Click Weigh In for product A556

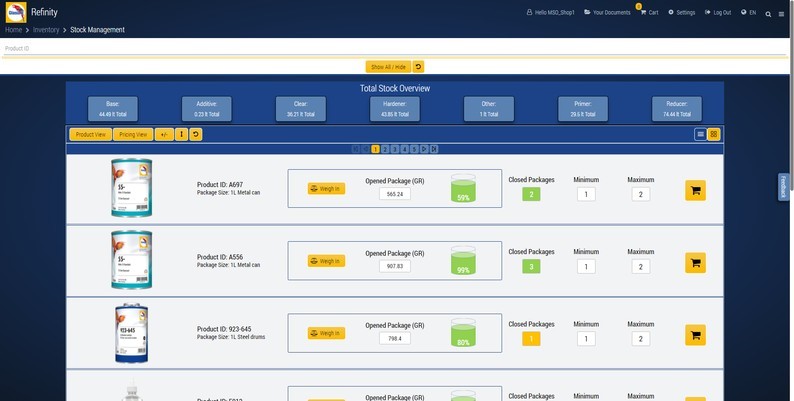pos(326,261)
